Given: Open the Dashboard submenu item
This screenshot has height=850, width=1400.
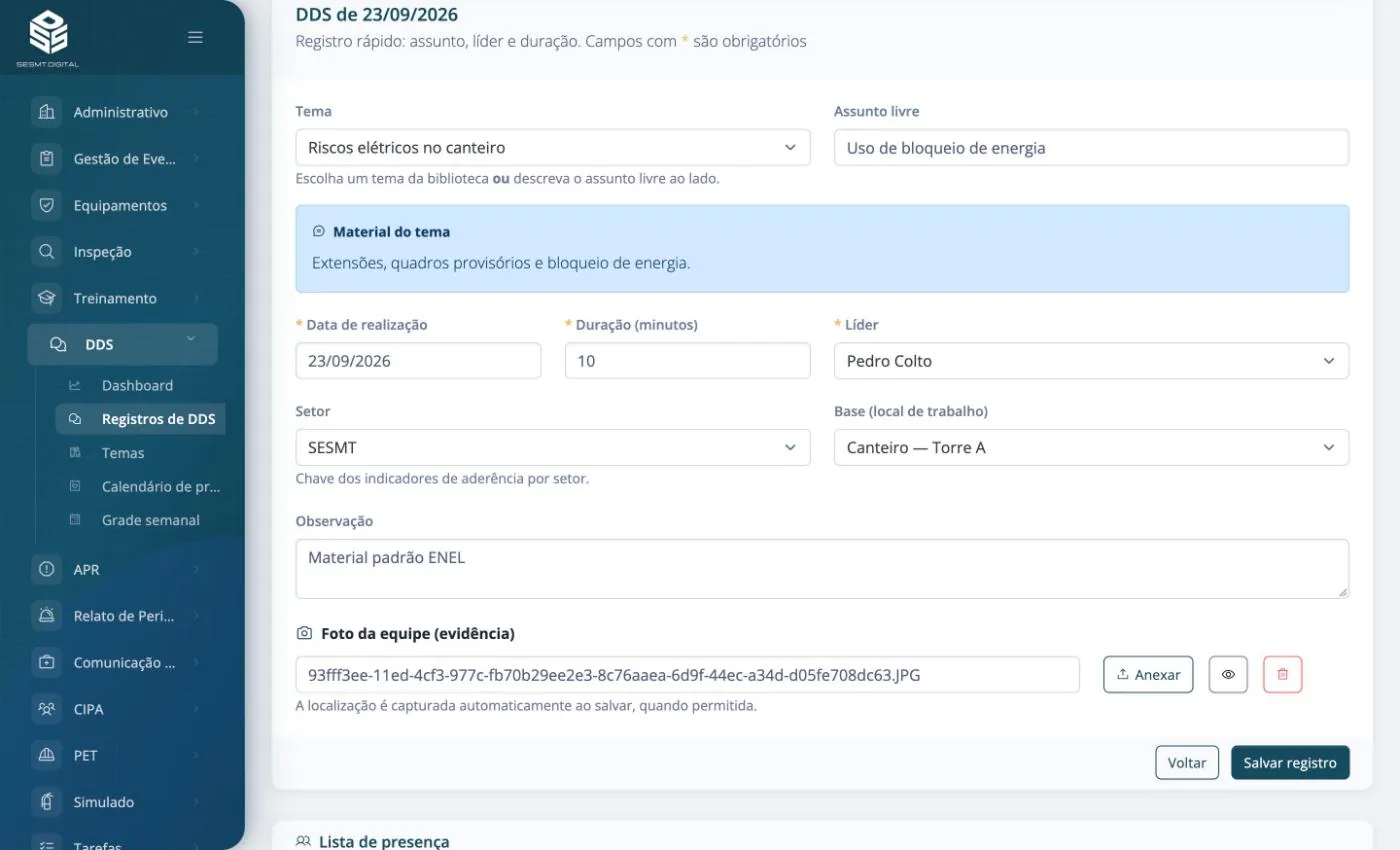Looking at the screenshot, I should click(137, 385).
